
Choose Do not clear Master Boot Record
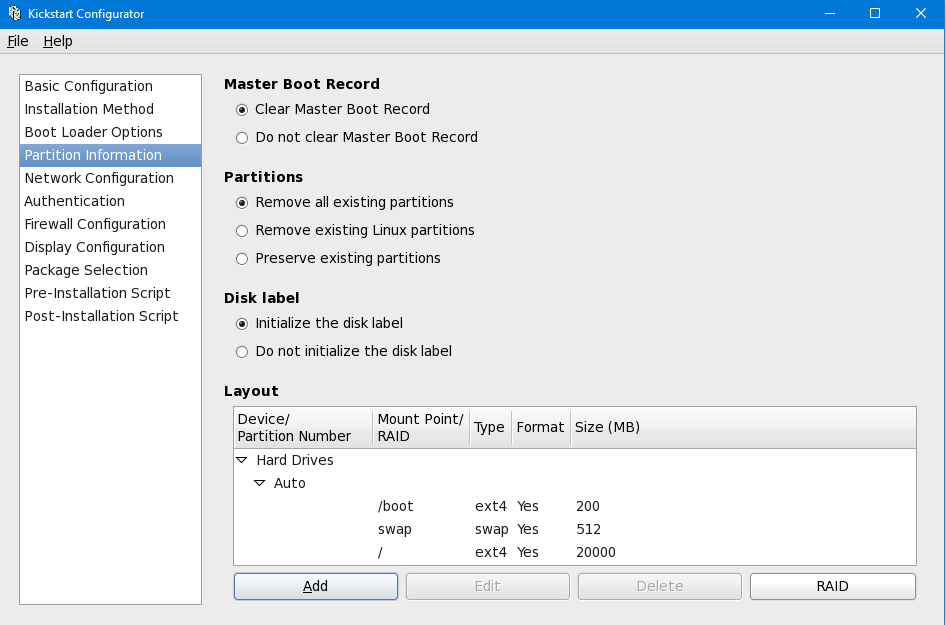242,138
